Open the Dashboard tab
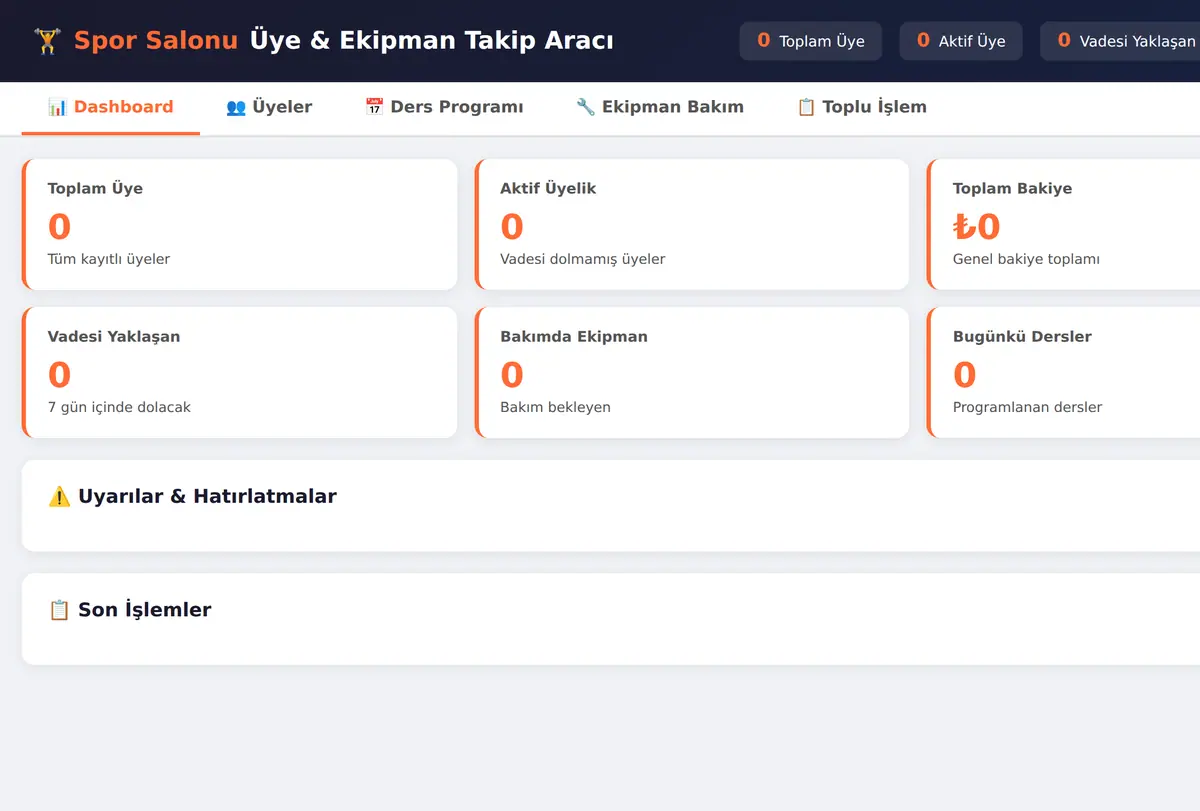The width and height of the screenshot is (1200, 811). pos(111,108)
